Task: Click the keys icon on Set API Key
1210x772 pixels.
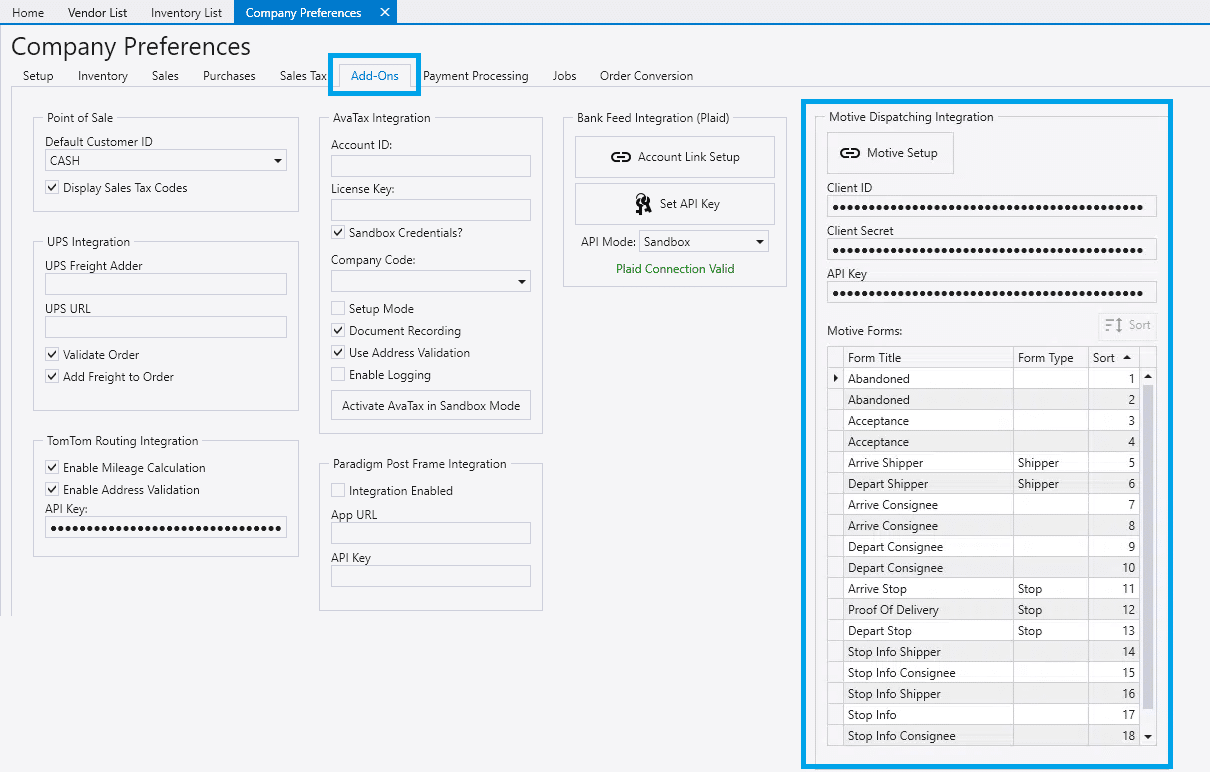Action: coord(643,204)
